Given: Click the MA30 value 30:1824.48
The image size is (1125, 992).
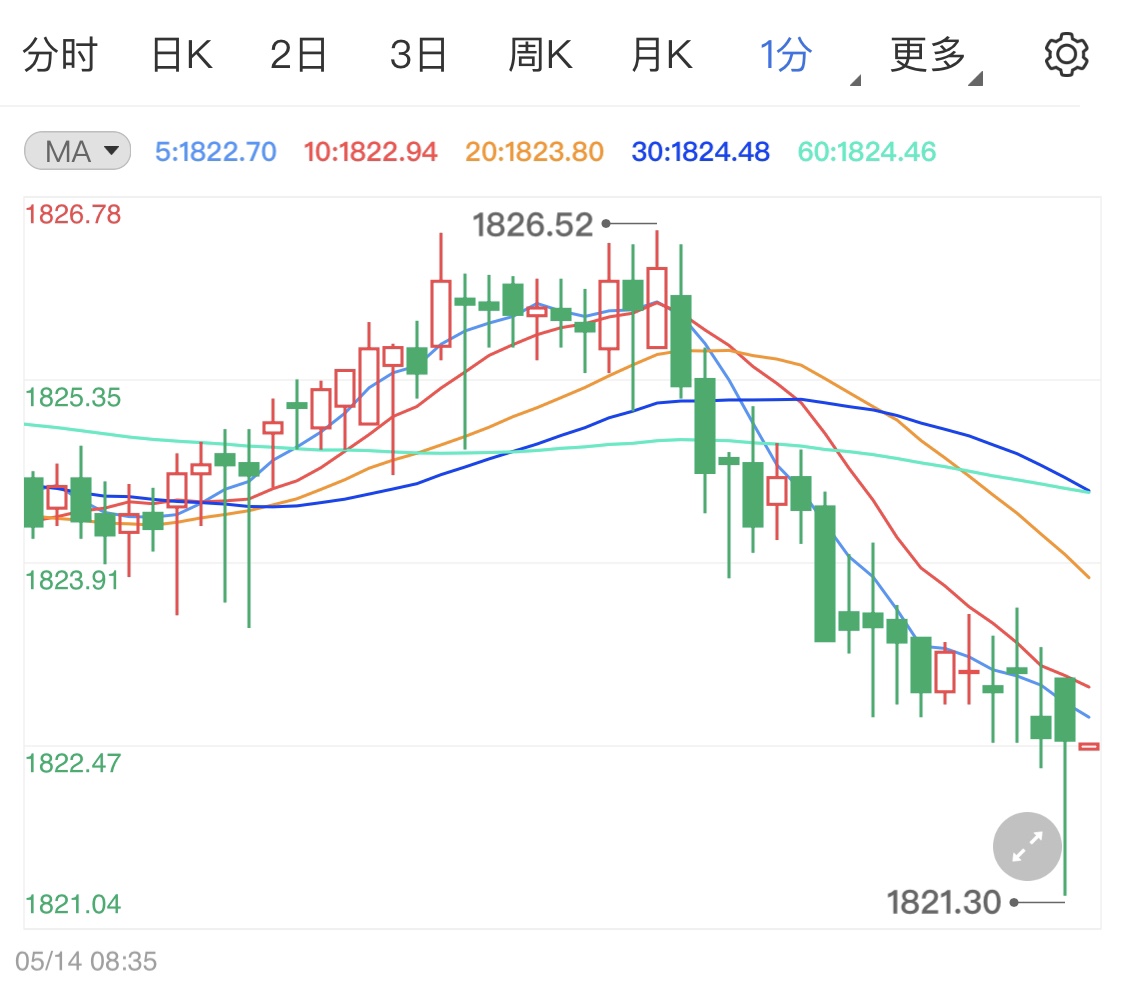Looking at the screenshot, I should point(700,151).
